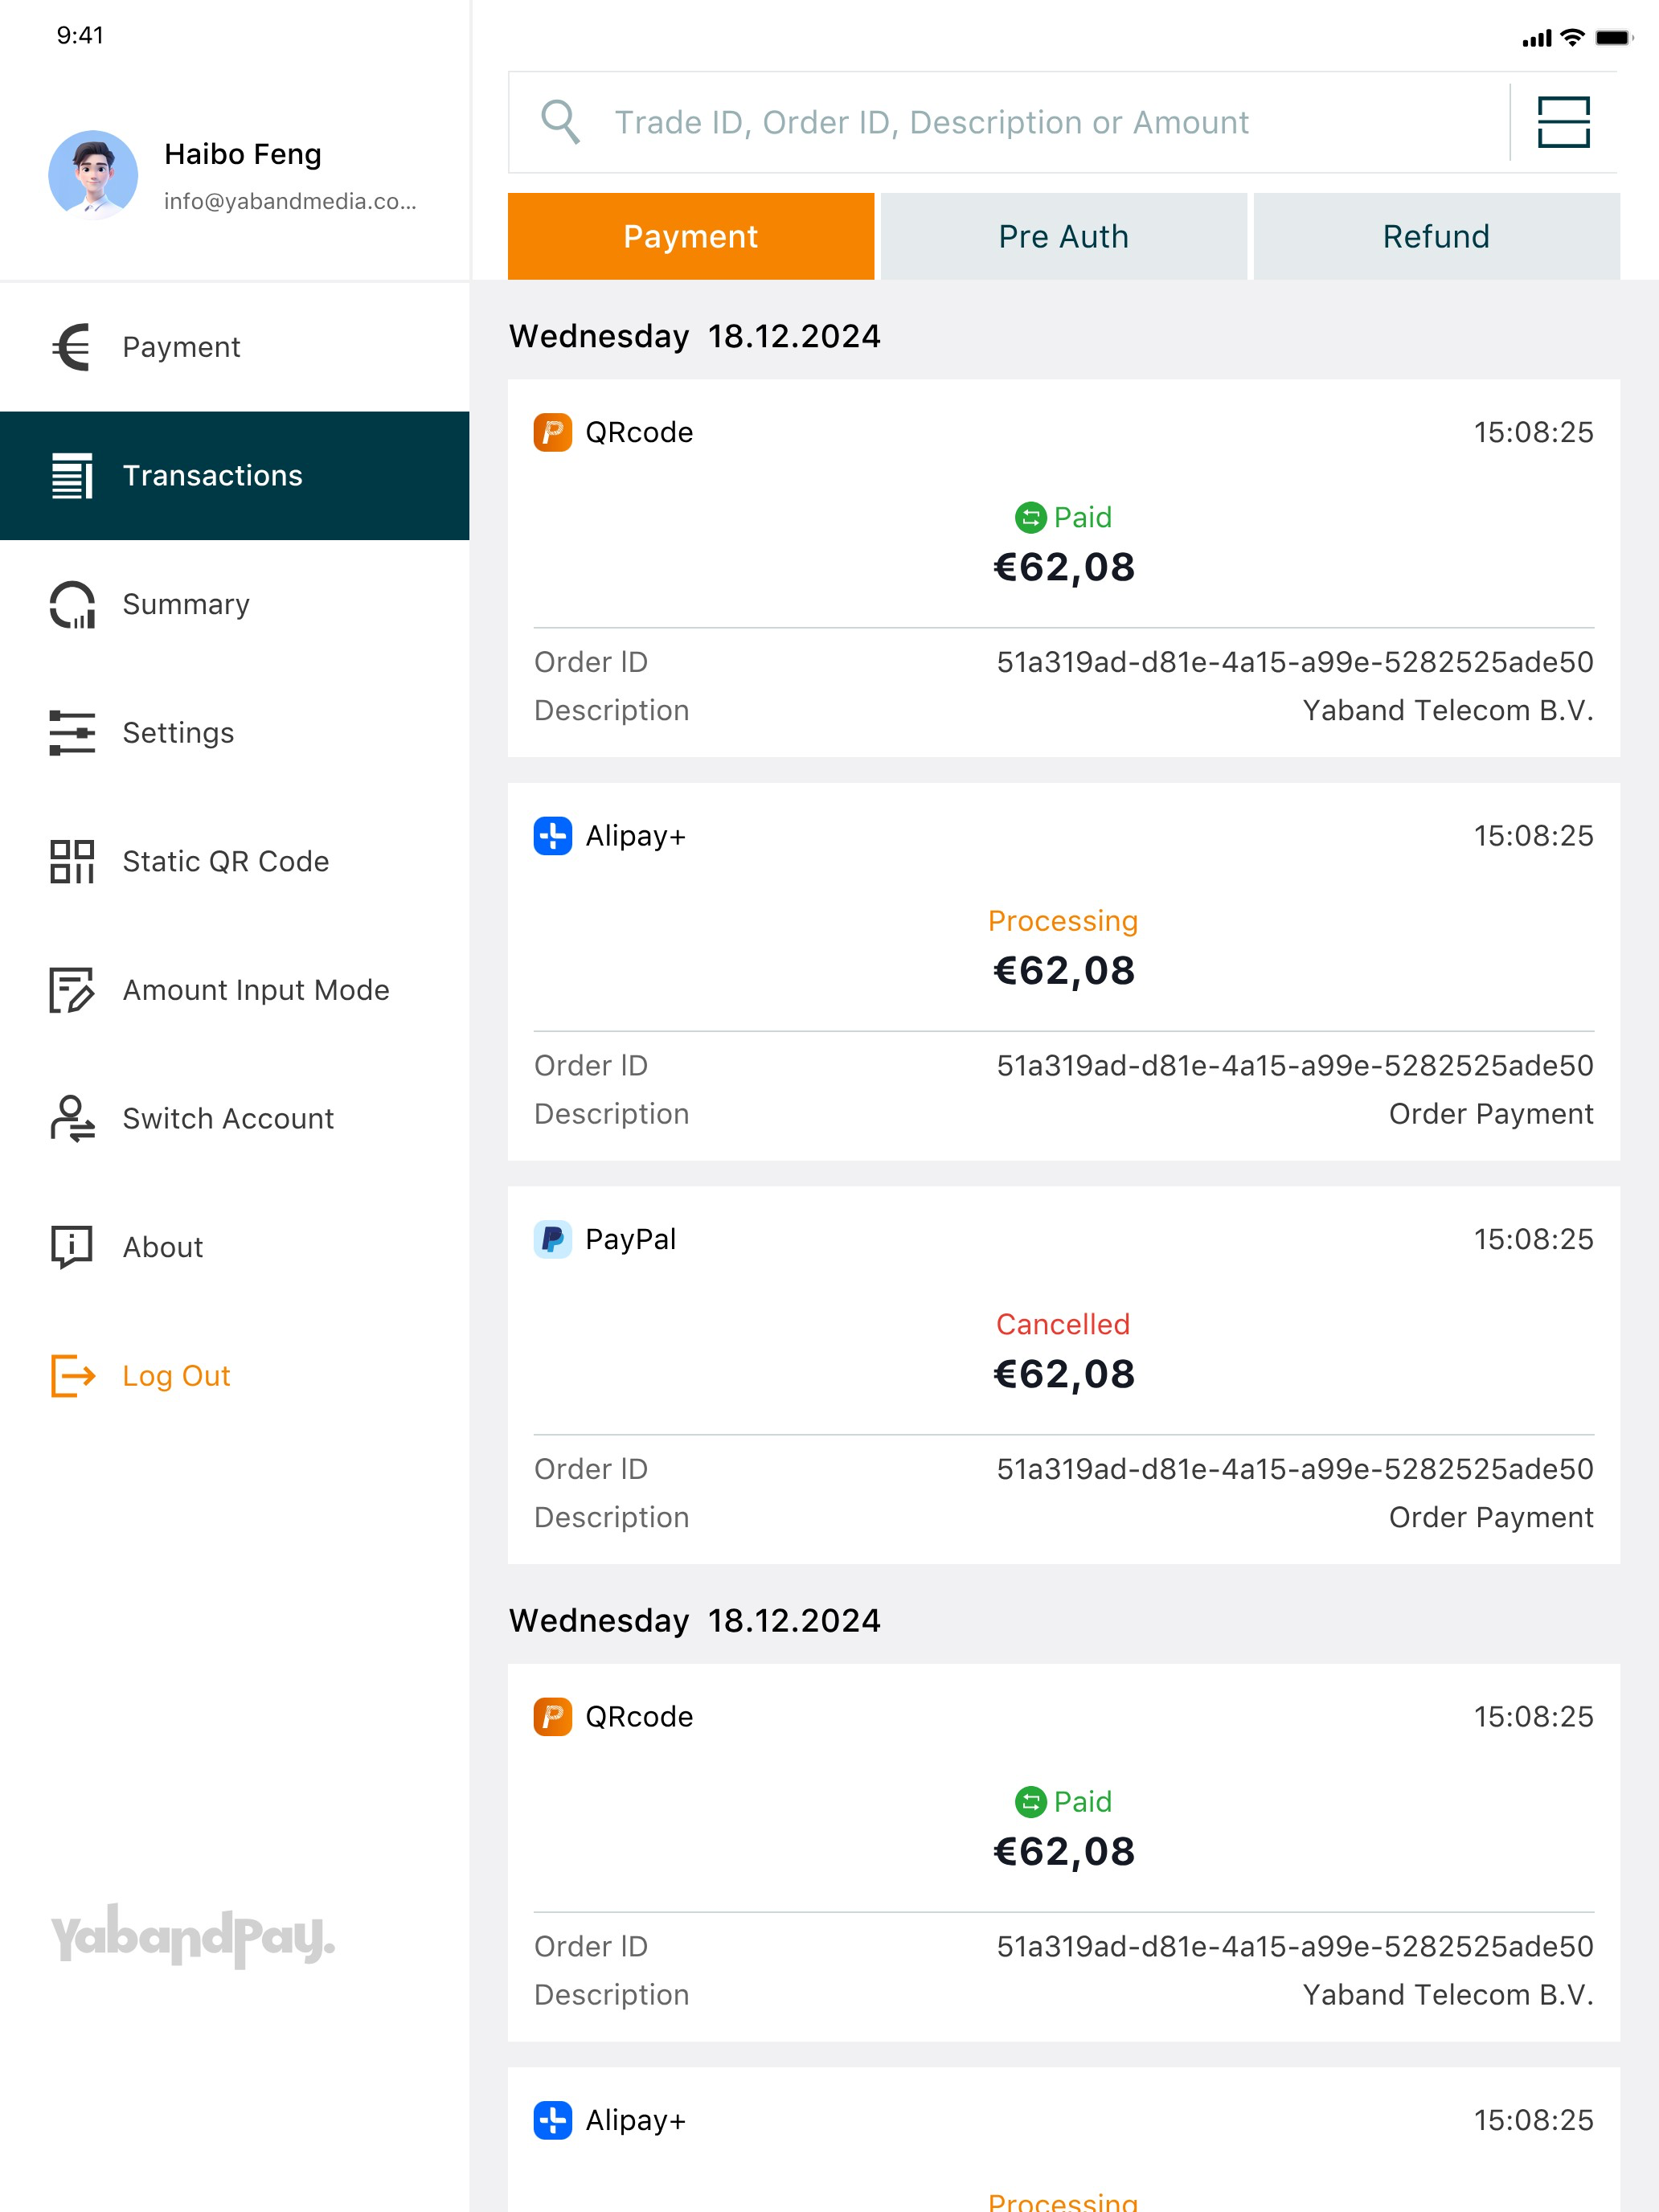Click the second green Paid status icon
The height and width of the screenshot is (2212, 1659).
[1030, 1802]
